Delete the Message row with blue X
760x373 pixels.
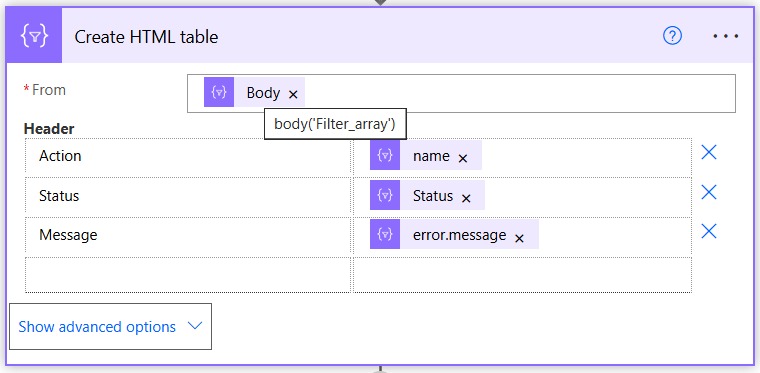[x=709, y=232]
